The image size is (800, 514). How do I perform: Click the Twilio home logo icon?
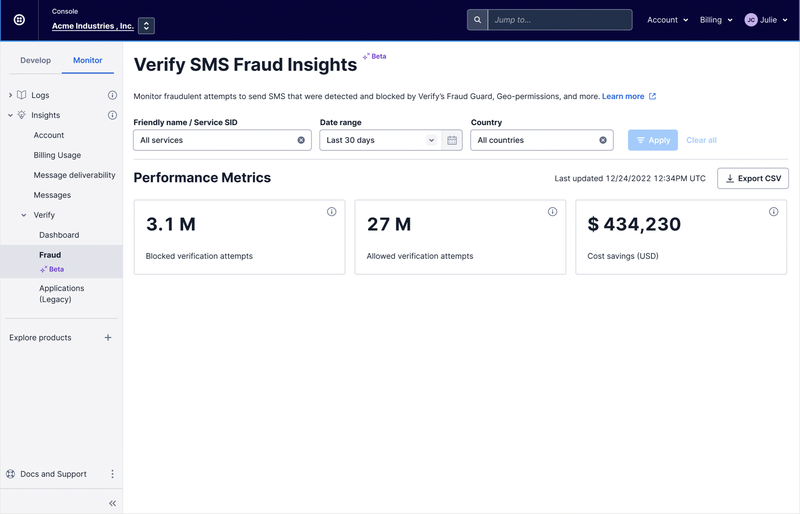coord(19,20)
